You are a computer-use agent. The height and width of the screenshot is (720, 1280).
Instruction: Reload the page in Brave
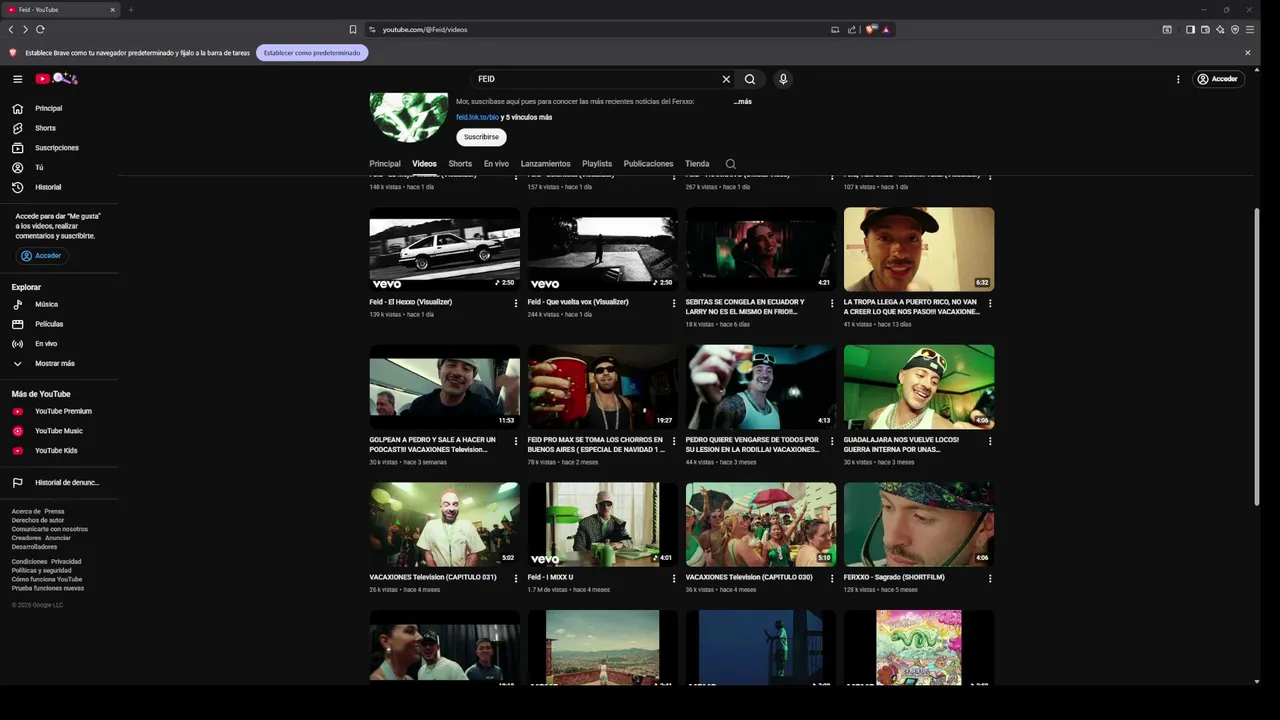40,30
